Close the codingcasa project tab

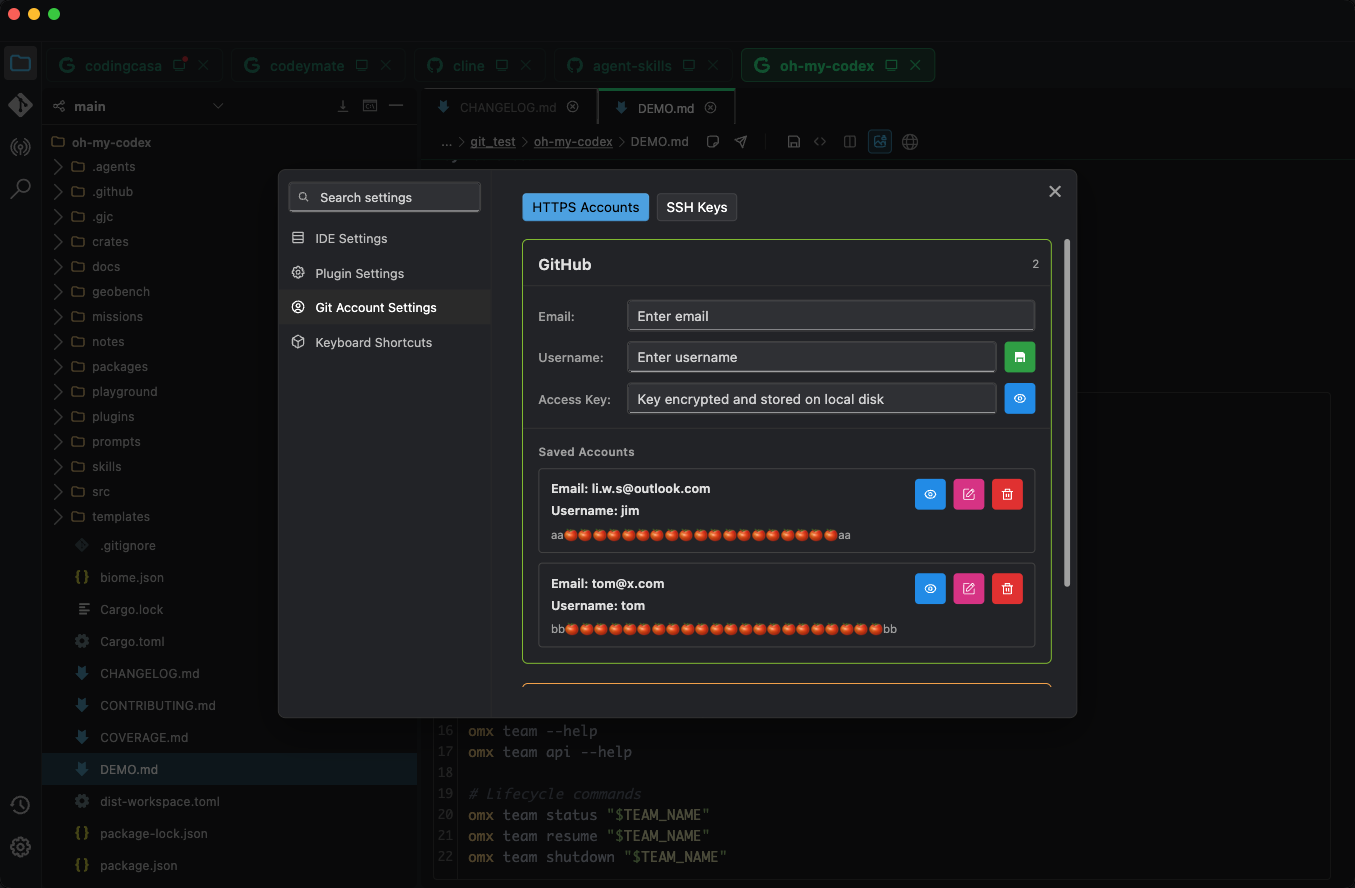[x=204, y=66]
